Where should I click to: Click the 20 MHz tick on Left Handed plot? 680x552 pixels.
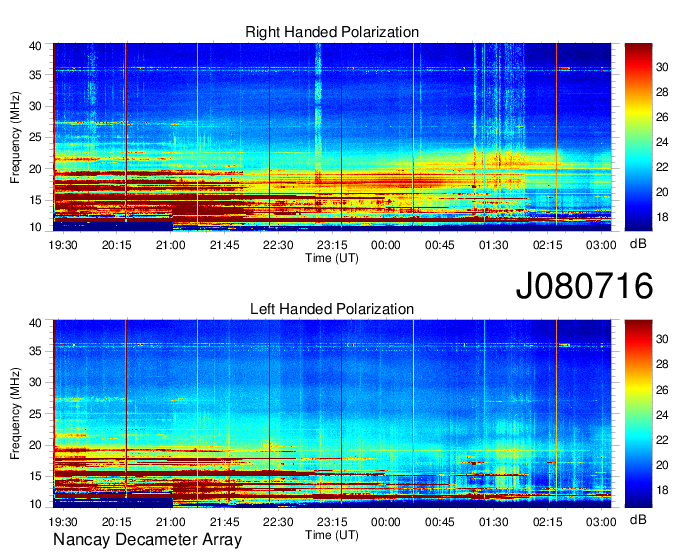pos(35,445)
